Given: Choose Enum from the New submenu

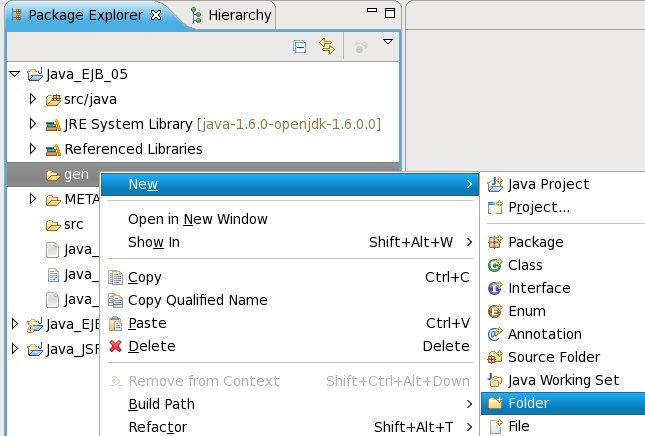Looking at the screenshot, I should [526, 311].
